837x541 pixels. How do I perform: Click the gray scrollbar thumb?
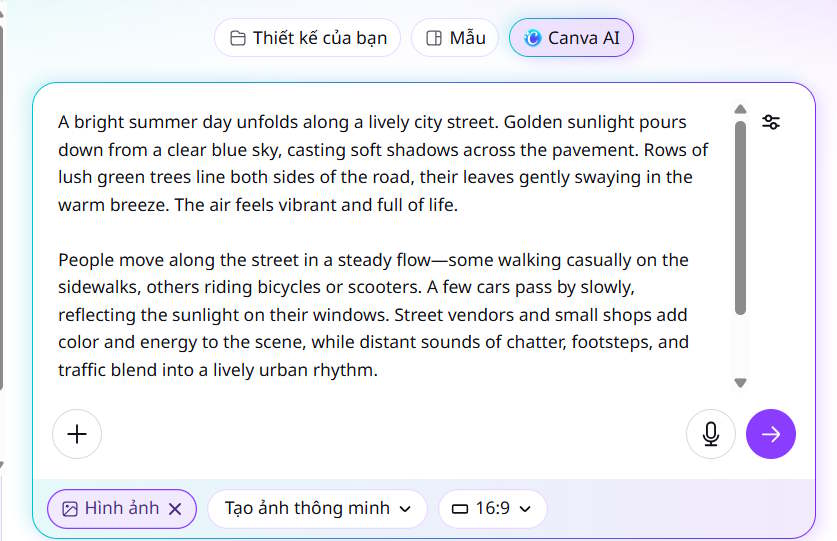740,215
